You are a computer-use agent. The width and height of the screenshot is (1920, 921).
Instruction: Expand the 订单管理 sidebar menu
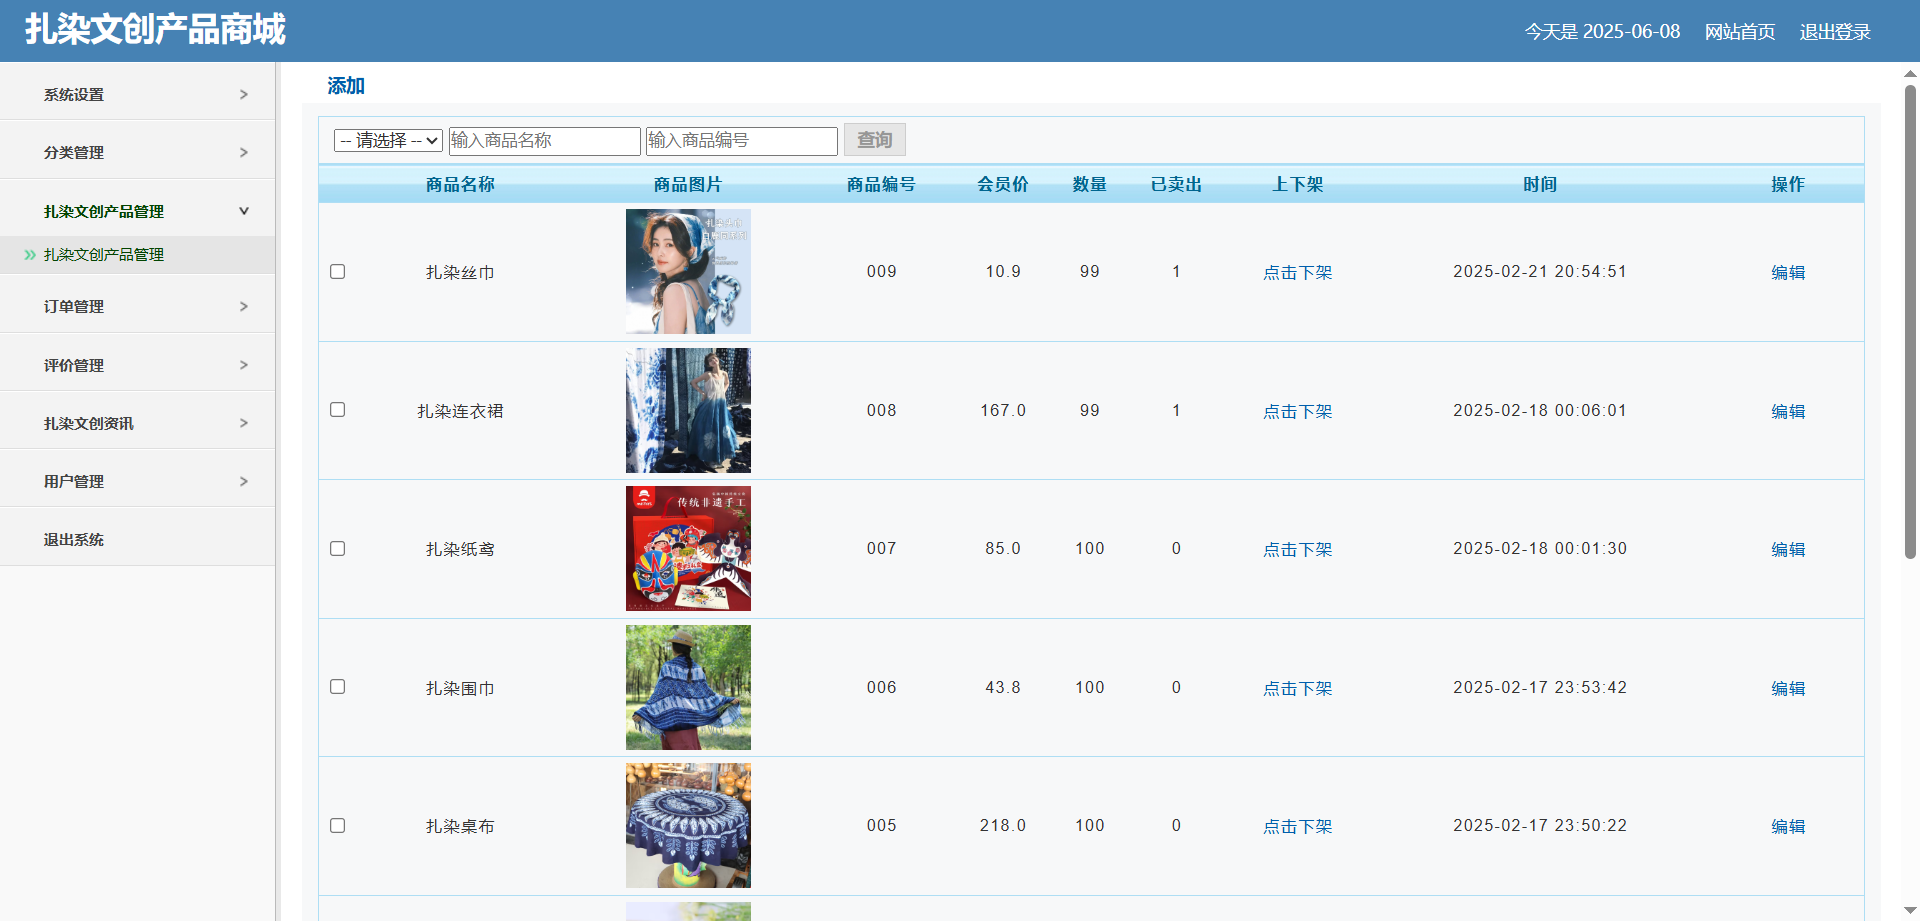point(138,306)
